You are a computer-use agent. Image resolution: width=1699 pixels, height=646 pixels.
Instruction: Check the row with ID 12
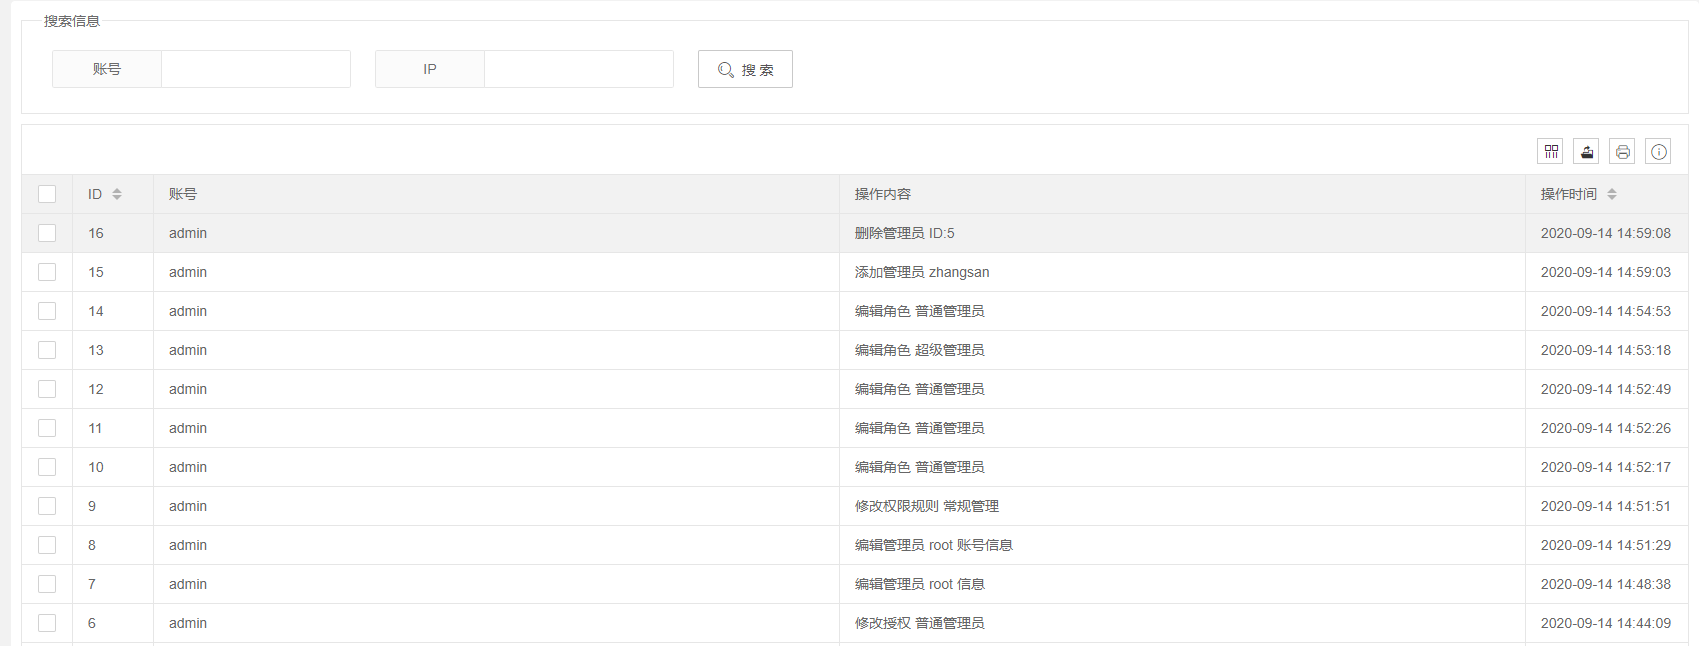point(47,389)
